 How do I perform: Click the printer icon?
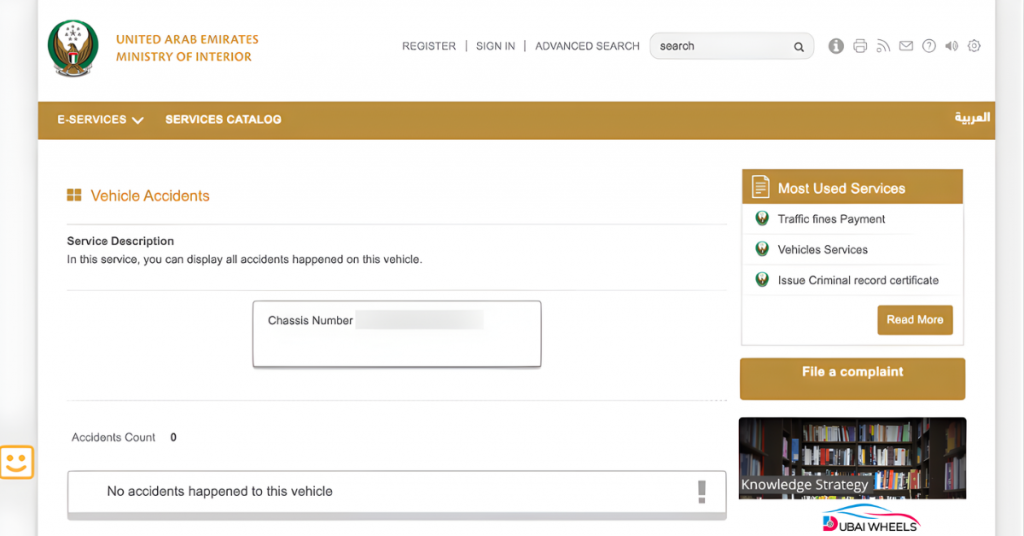click(860, 46)
